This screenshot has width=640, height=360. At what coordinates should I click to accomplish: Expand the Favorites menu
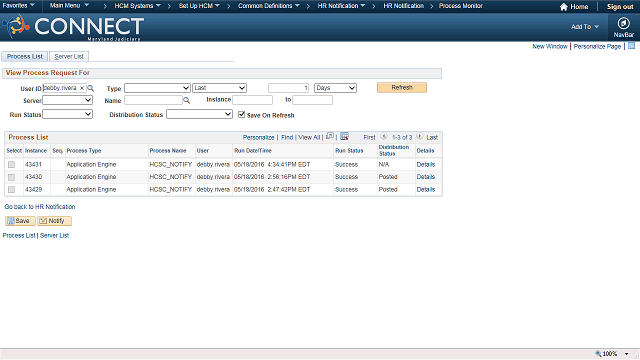tap(18, 5)
